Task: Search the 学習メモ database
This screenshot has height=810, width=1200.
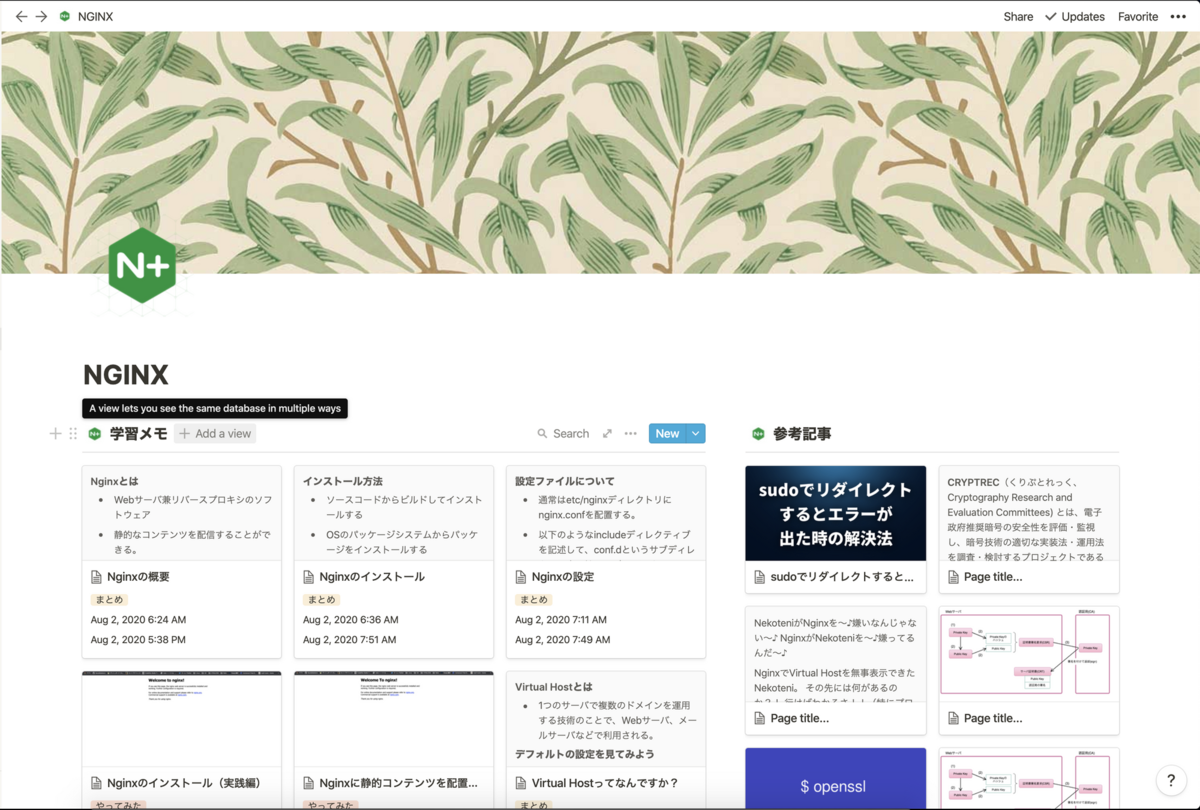Action: coord(563,433)
